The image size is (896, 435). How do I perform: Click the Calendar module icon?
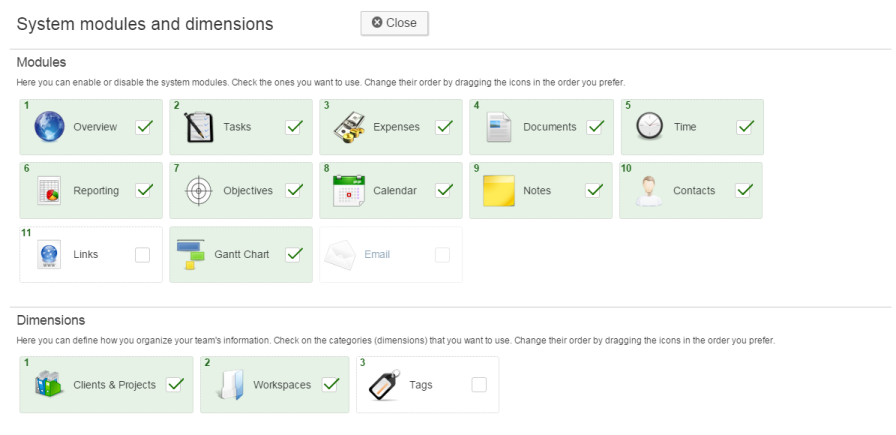[x=349, y=191]
